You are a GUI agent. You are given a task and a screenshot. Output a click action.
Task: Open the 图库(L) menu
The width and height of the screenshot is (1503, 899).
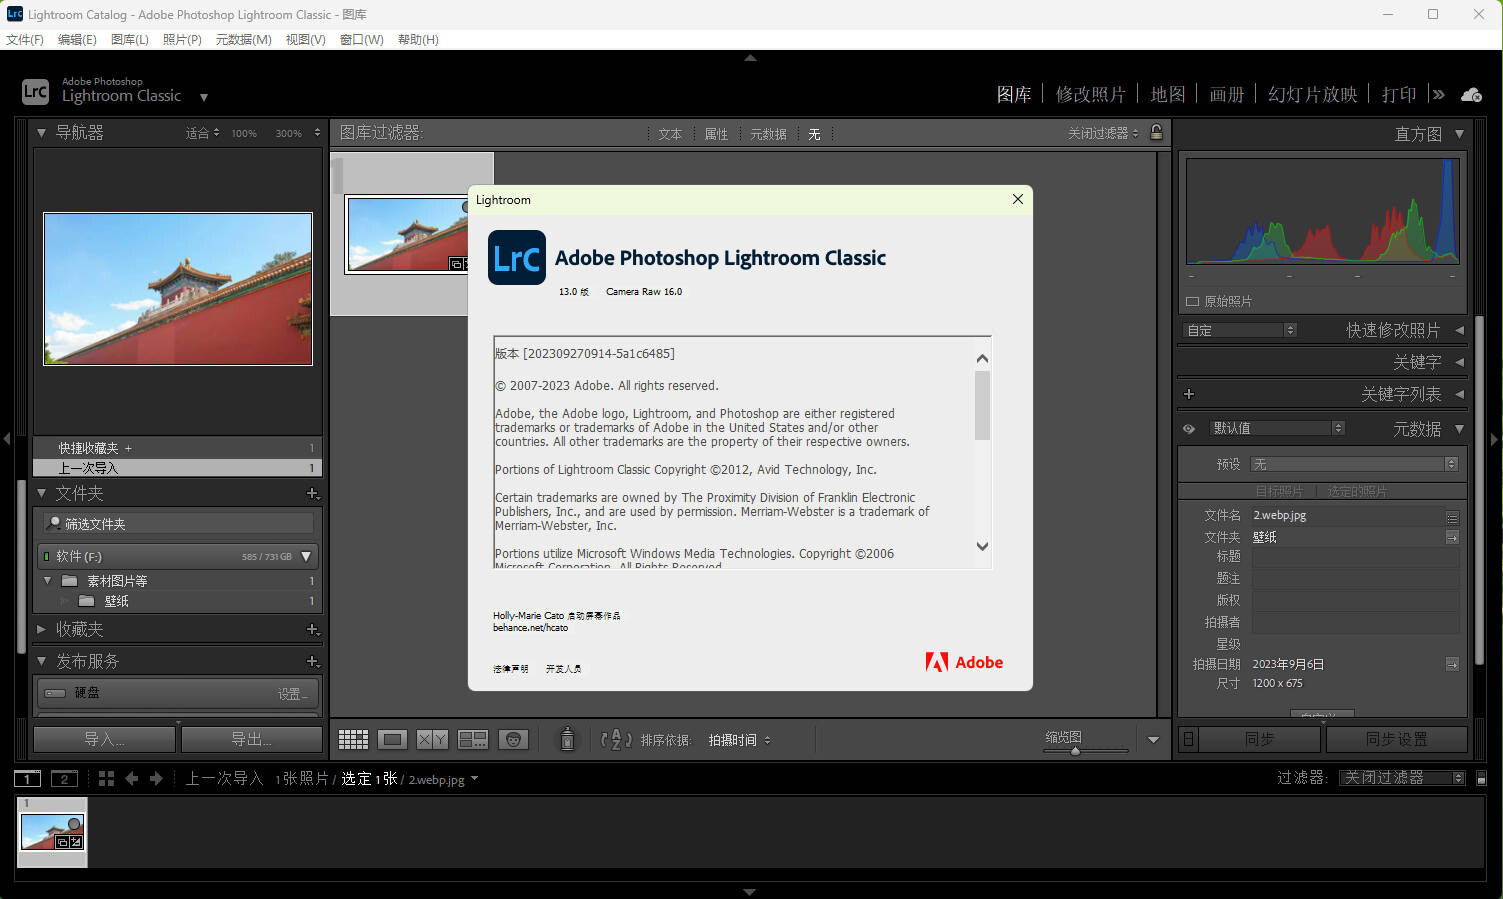pyautogui.click(x=130, y=39)
